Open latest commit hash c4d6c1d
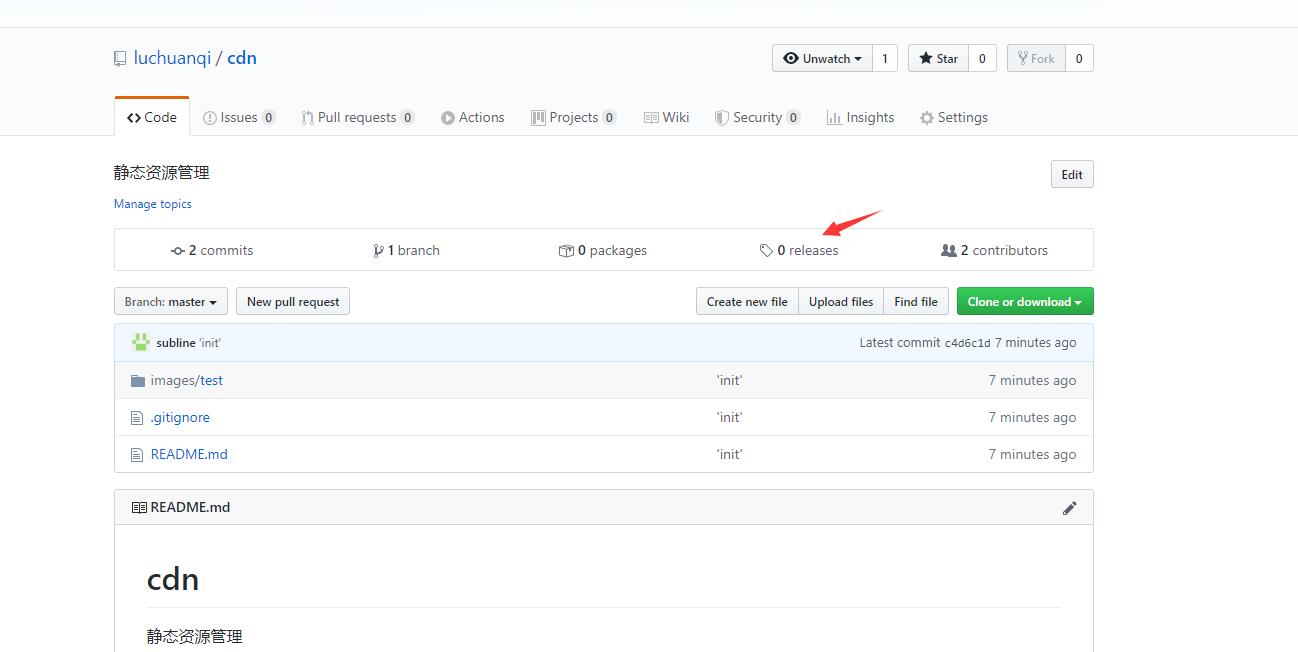1298x652 pixels. [967, 343]
